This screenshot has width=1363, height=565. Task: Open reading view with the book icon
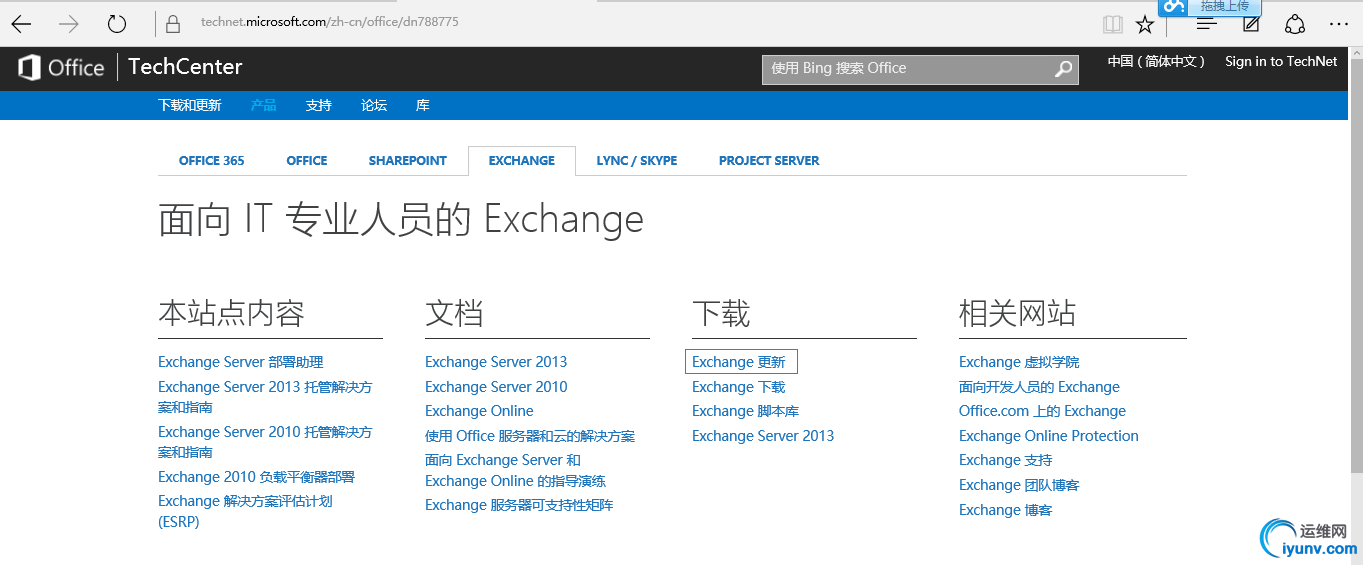tap(1113, 24)
